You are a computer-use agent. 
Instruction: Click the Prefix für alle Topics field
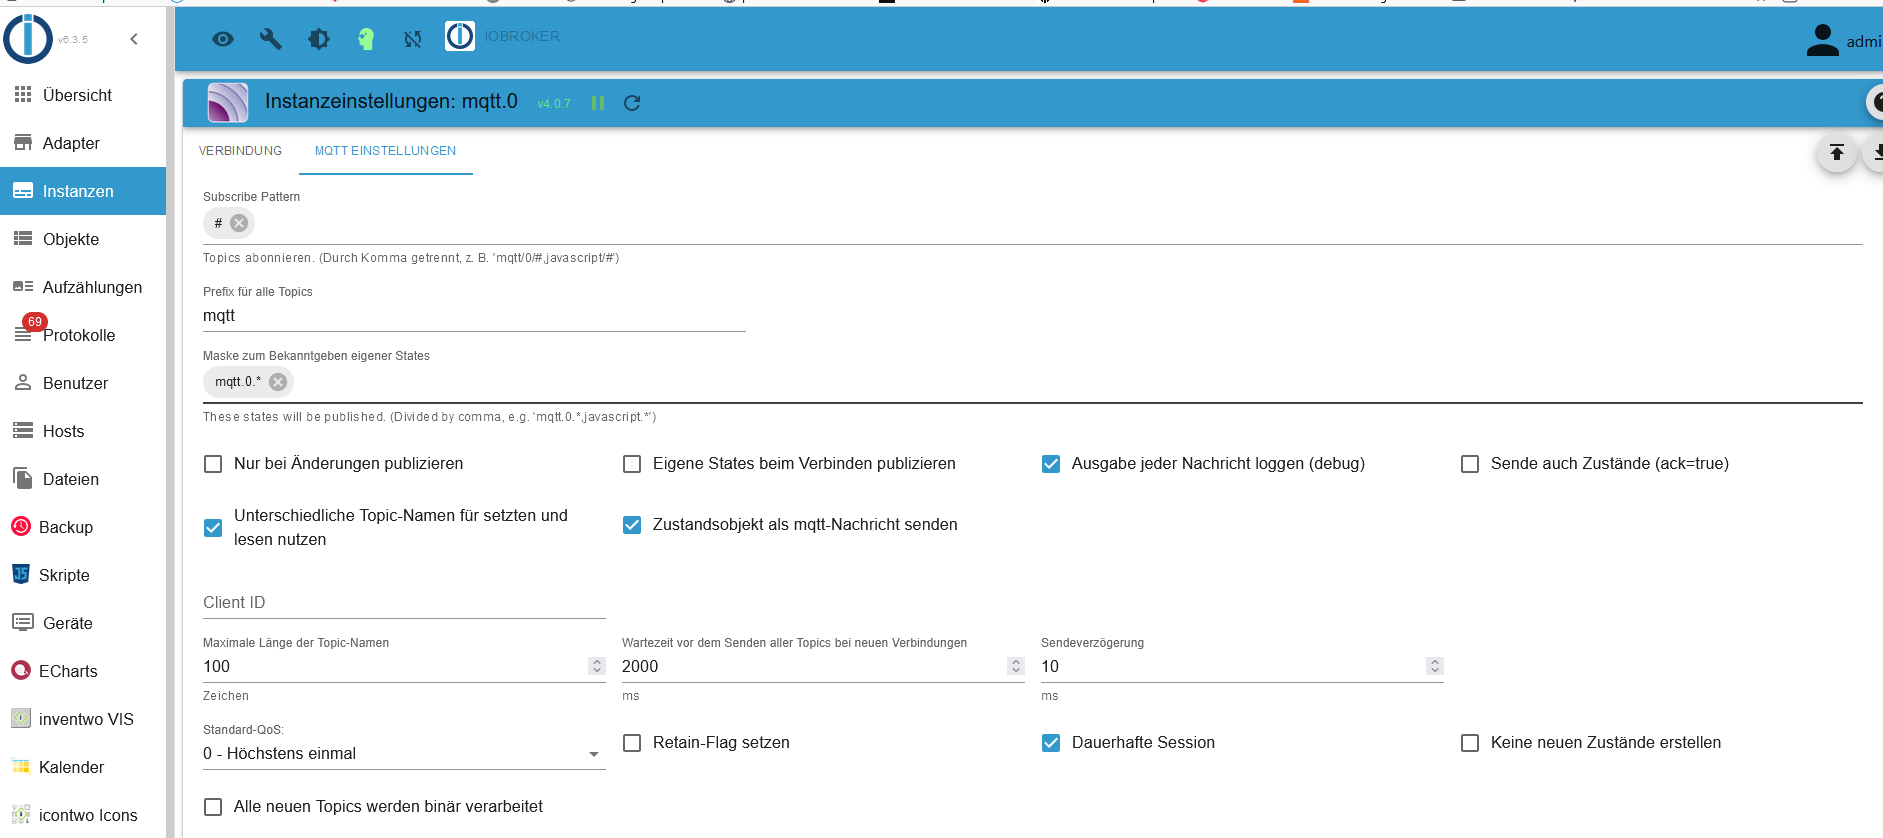click(x=474, y=316)
